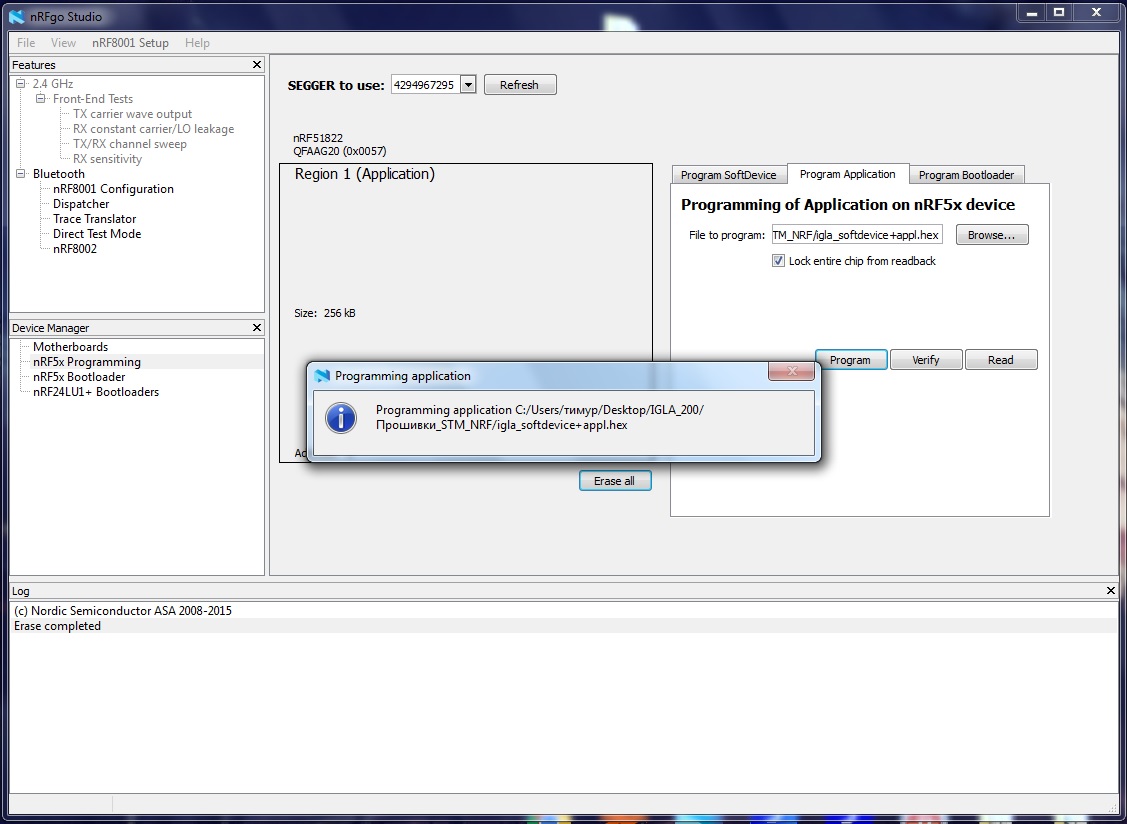The image size is (1127, 824).
Task: Click the "nRF51822" chip name text
Action: pos(318,138)
